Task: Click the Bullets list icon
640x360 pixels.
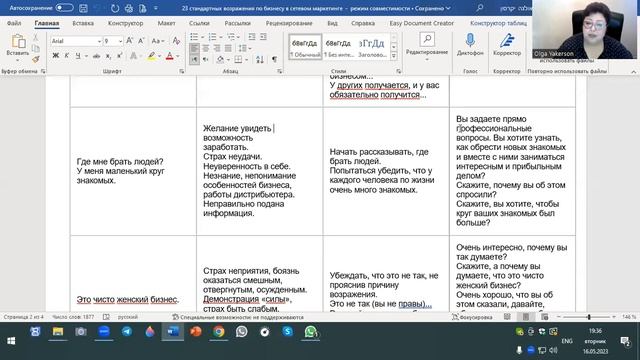Action: 194,37
